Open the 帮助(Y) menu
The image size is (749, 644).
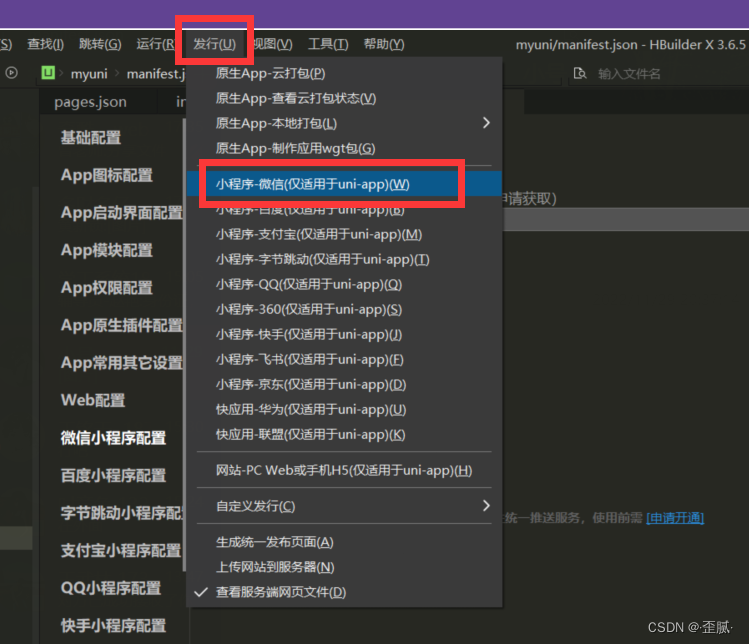tap(384, 44)
